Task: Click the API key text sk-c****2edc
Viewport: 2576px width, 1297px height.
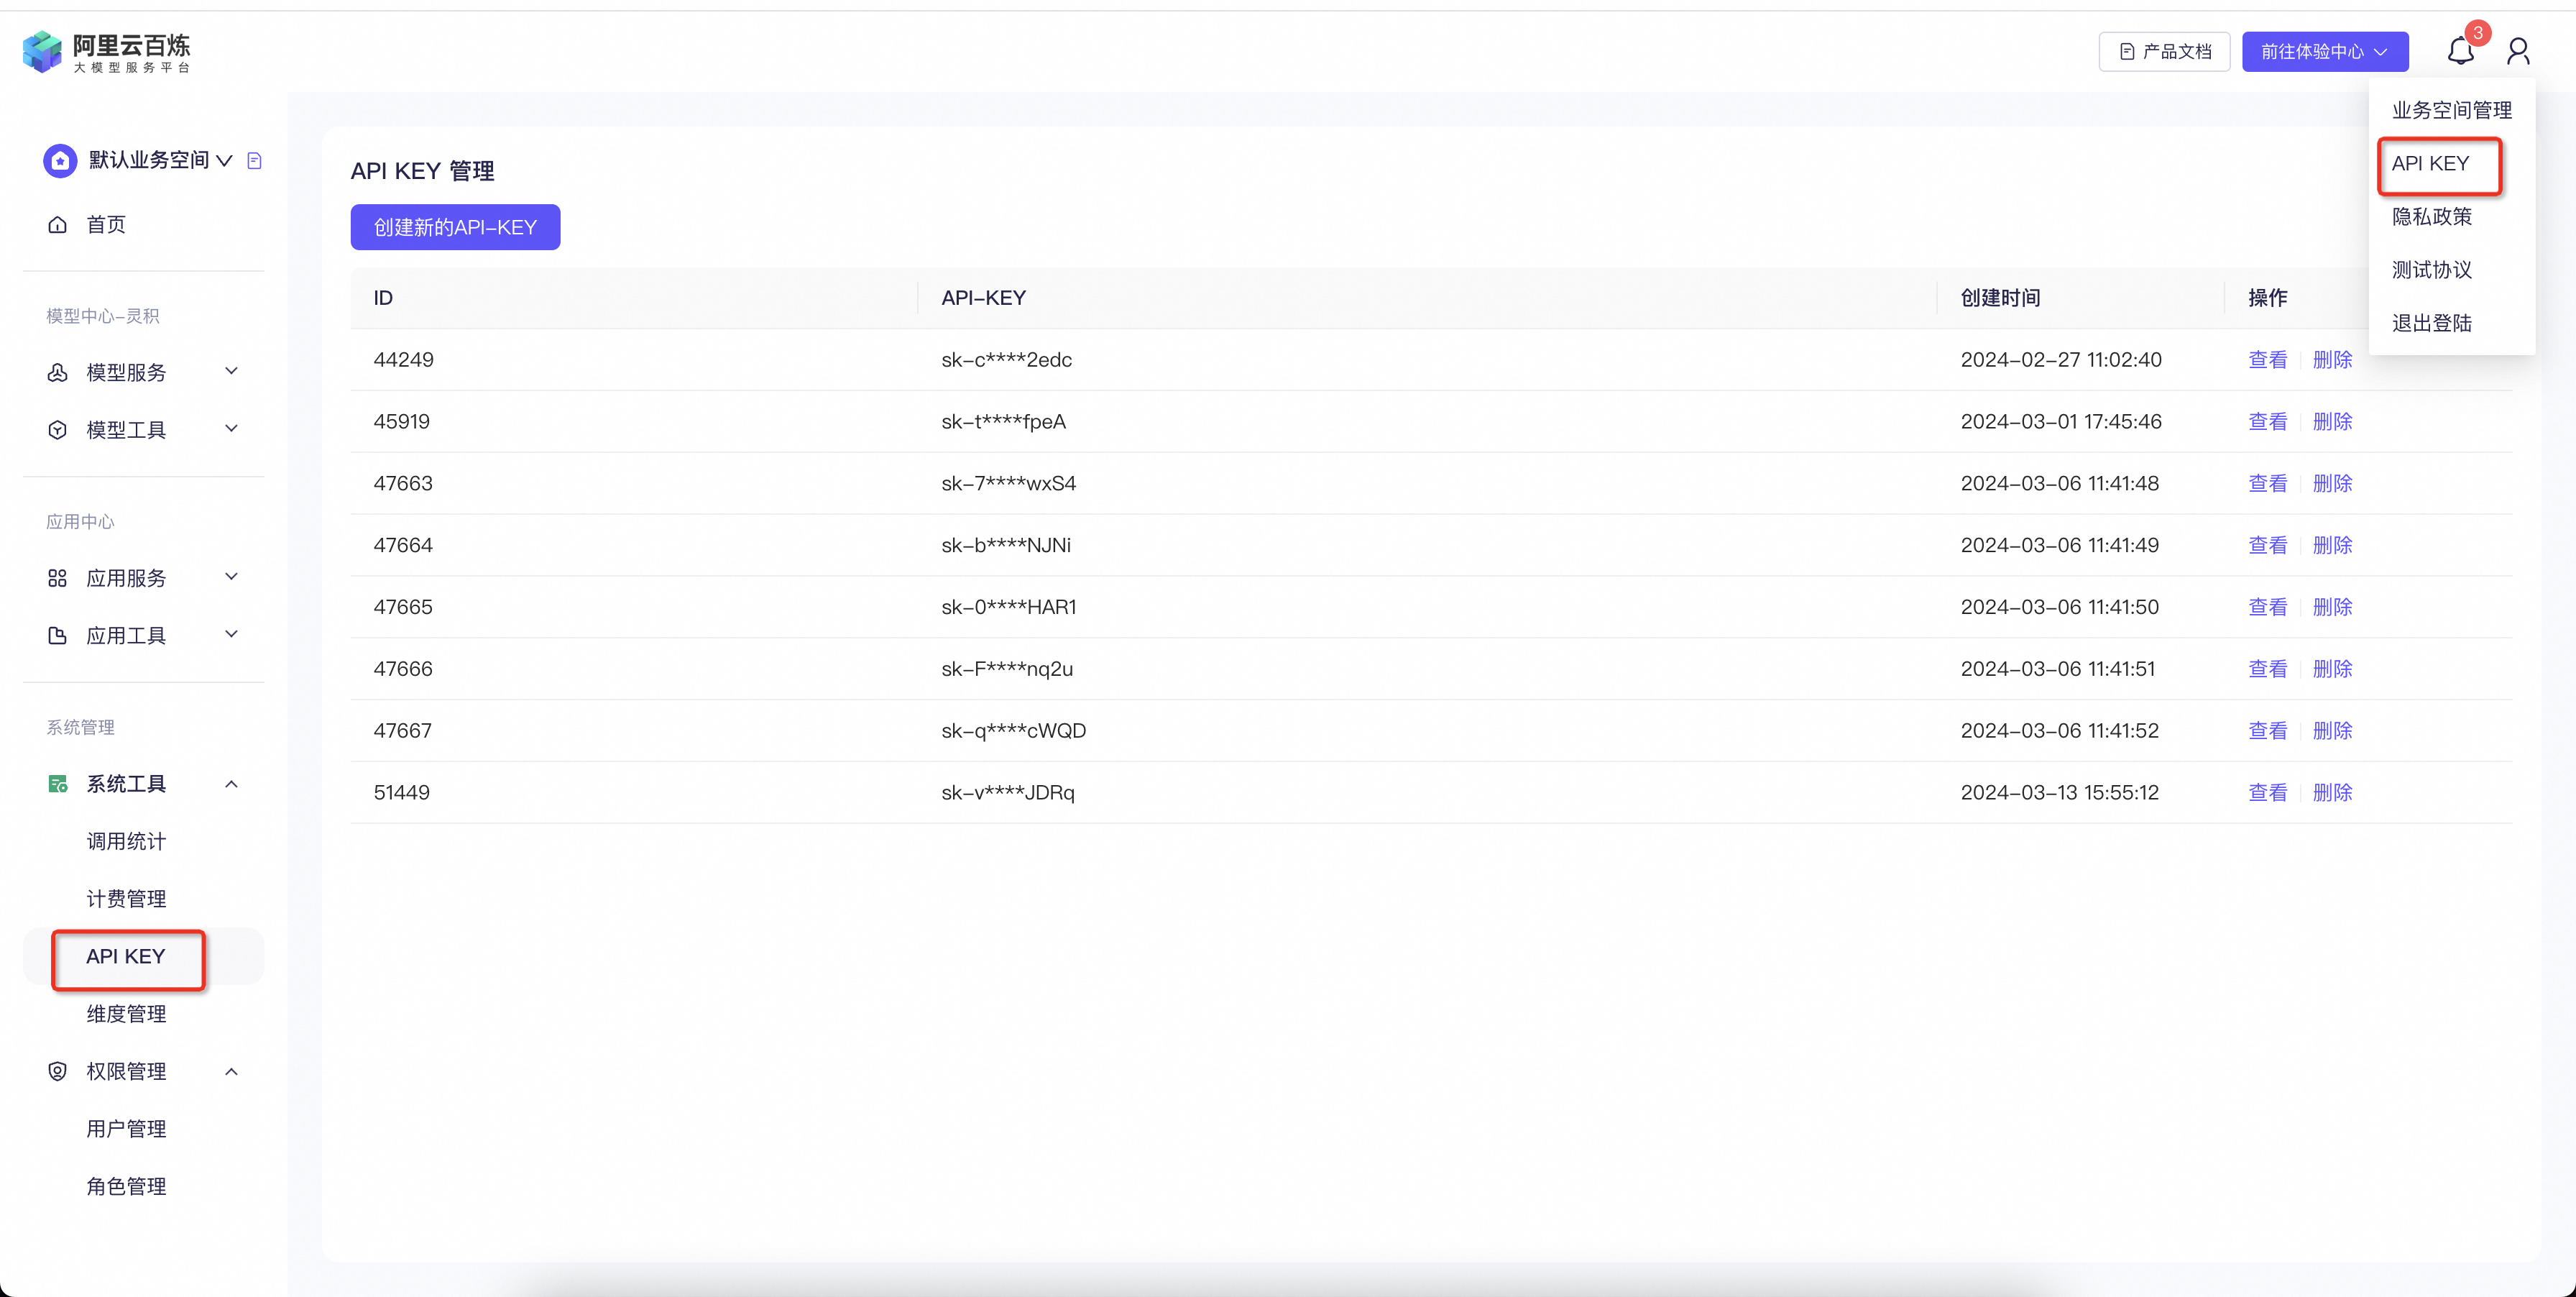Action: [1006, 359]
